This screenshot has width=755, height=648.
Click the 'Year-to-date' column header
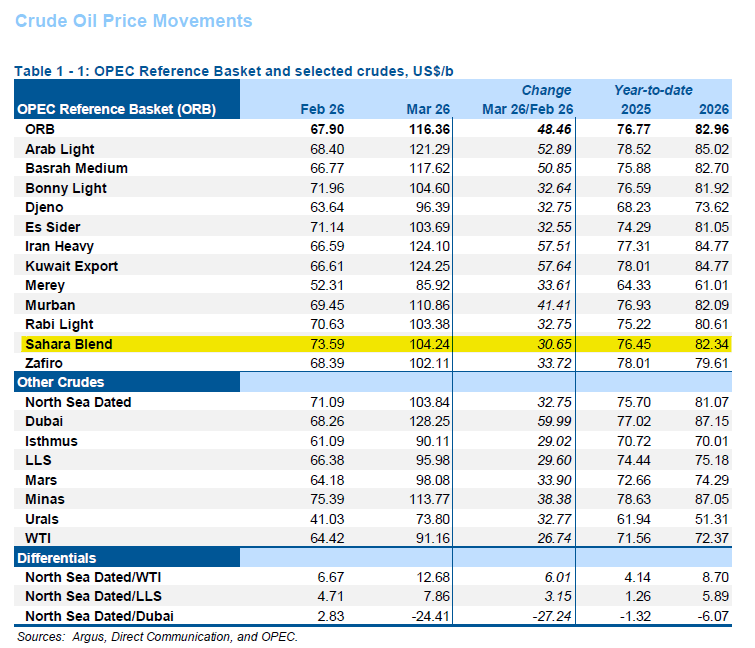click(653, 90)
